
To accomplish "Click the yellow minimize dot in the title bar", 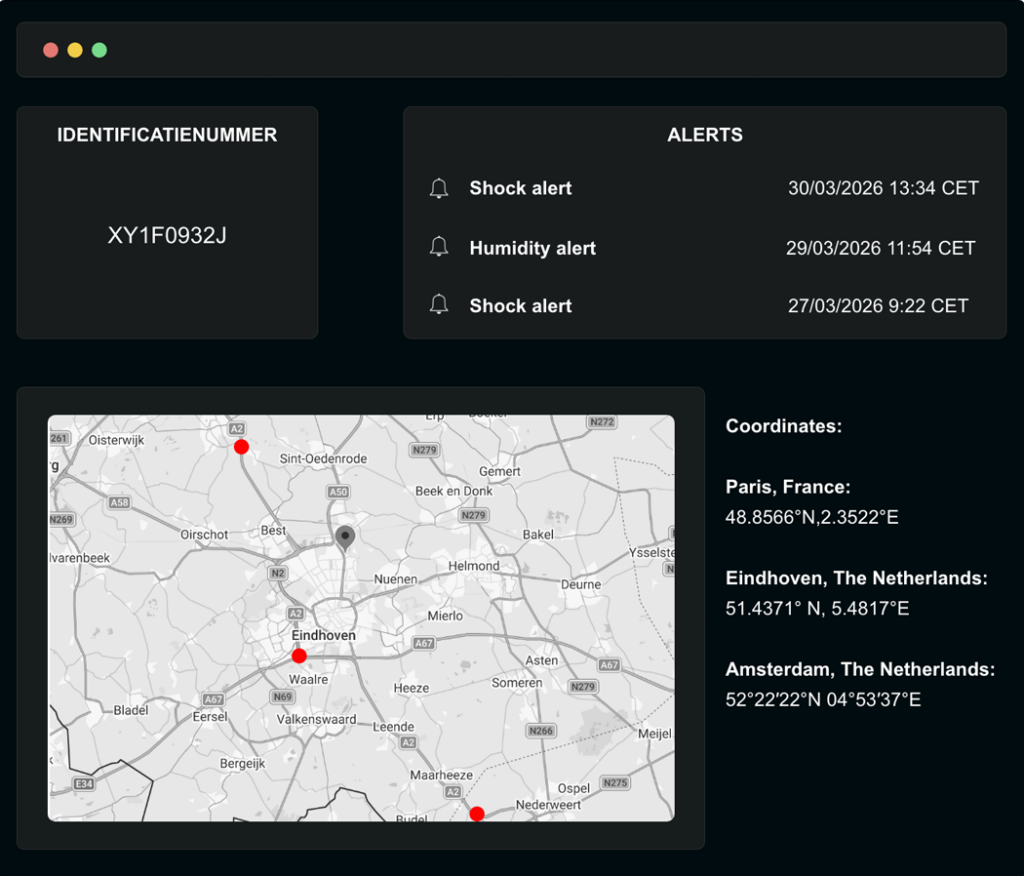I will [x=75, y=50].
